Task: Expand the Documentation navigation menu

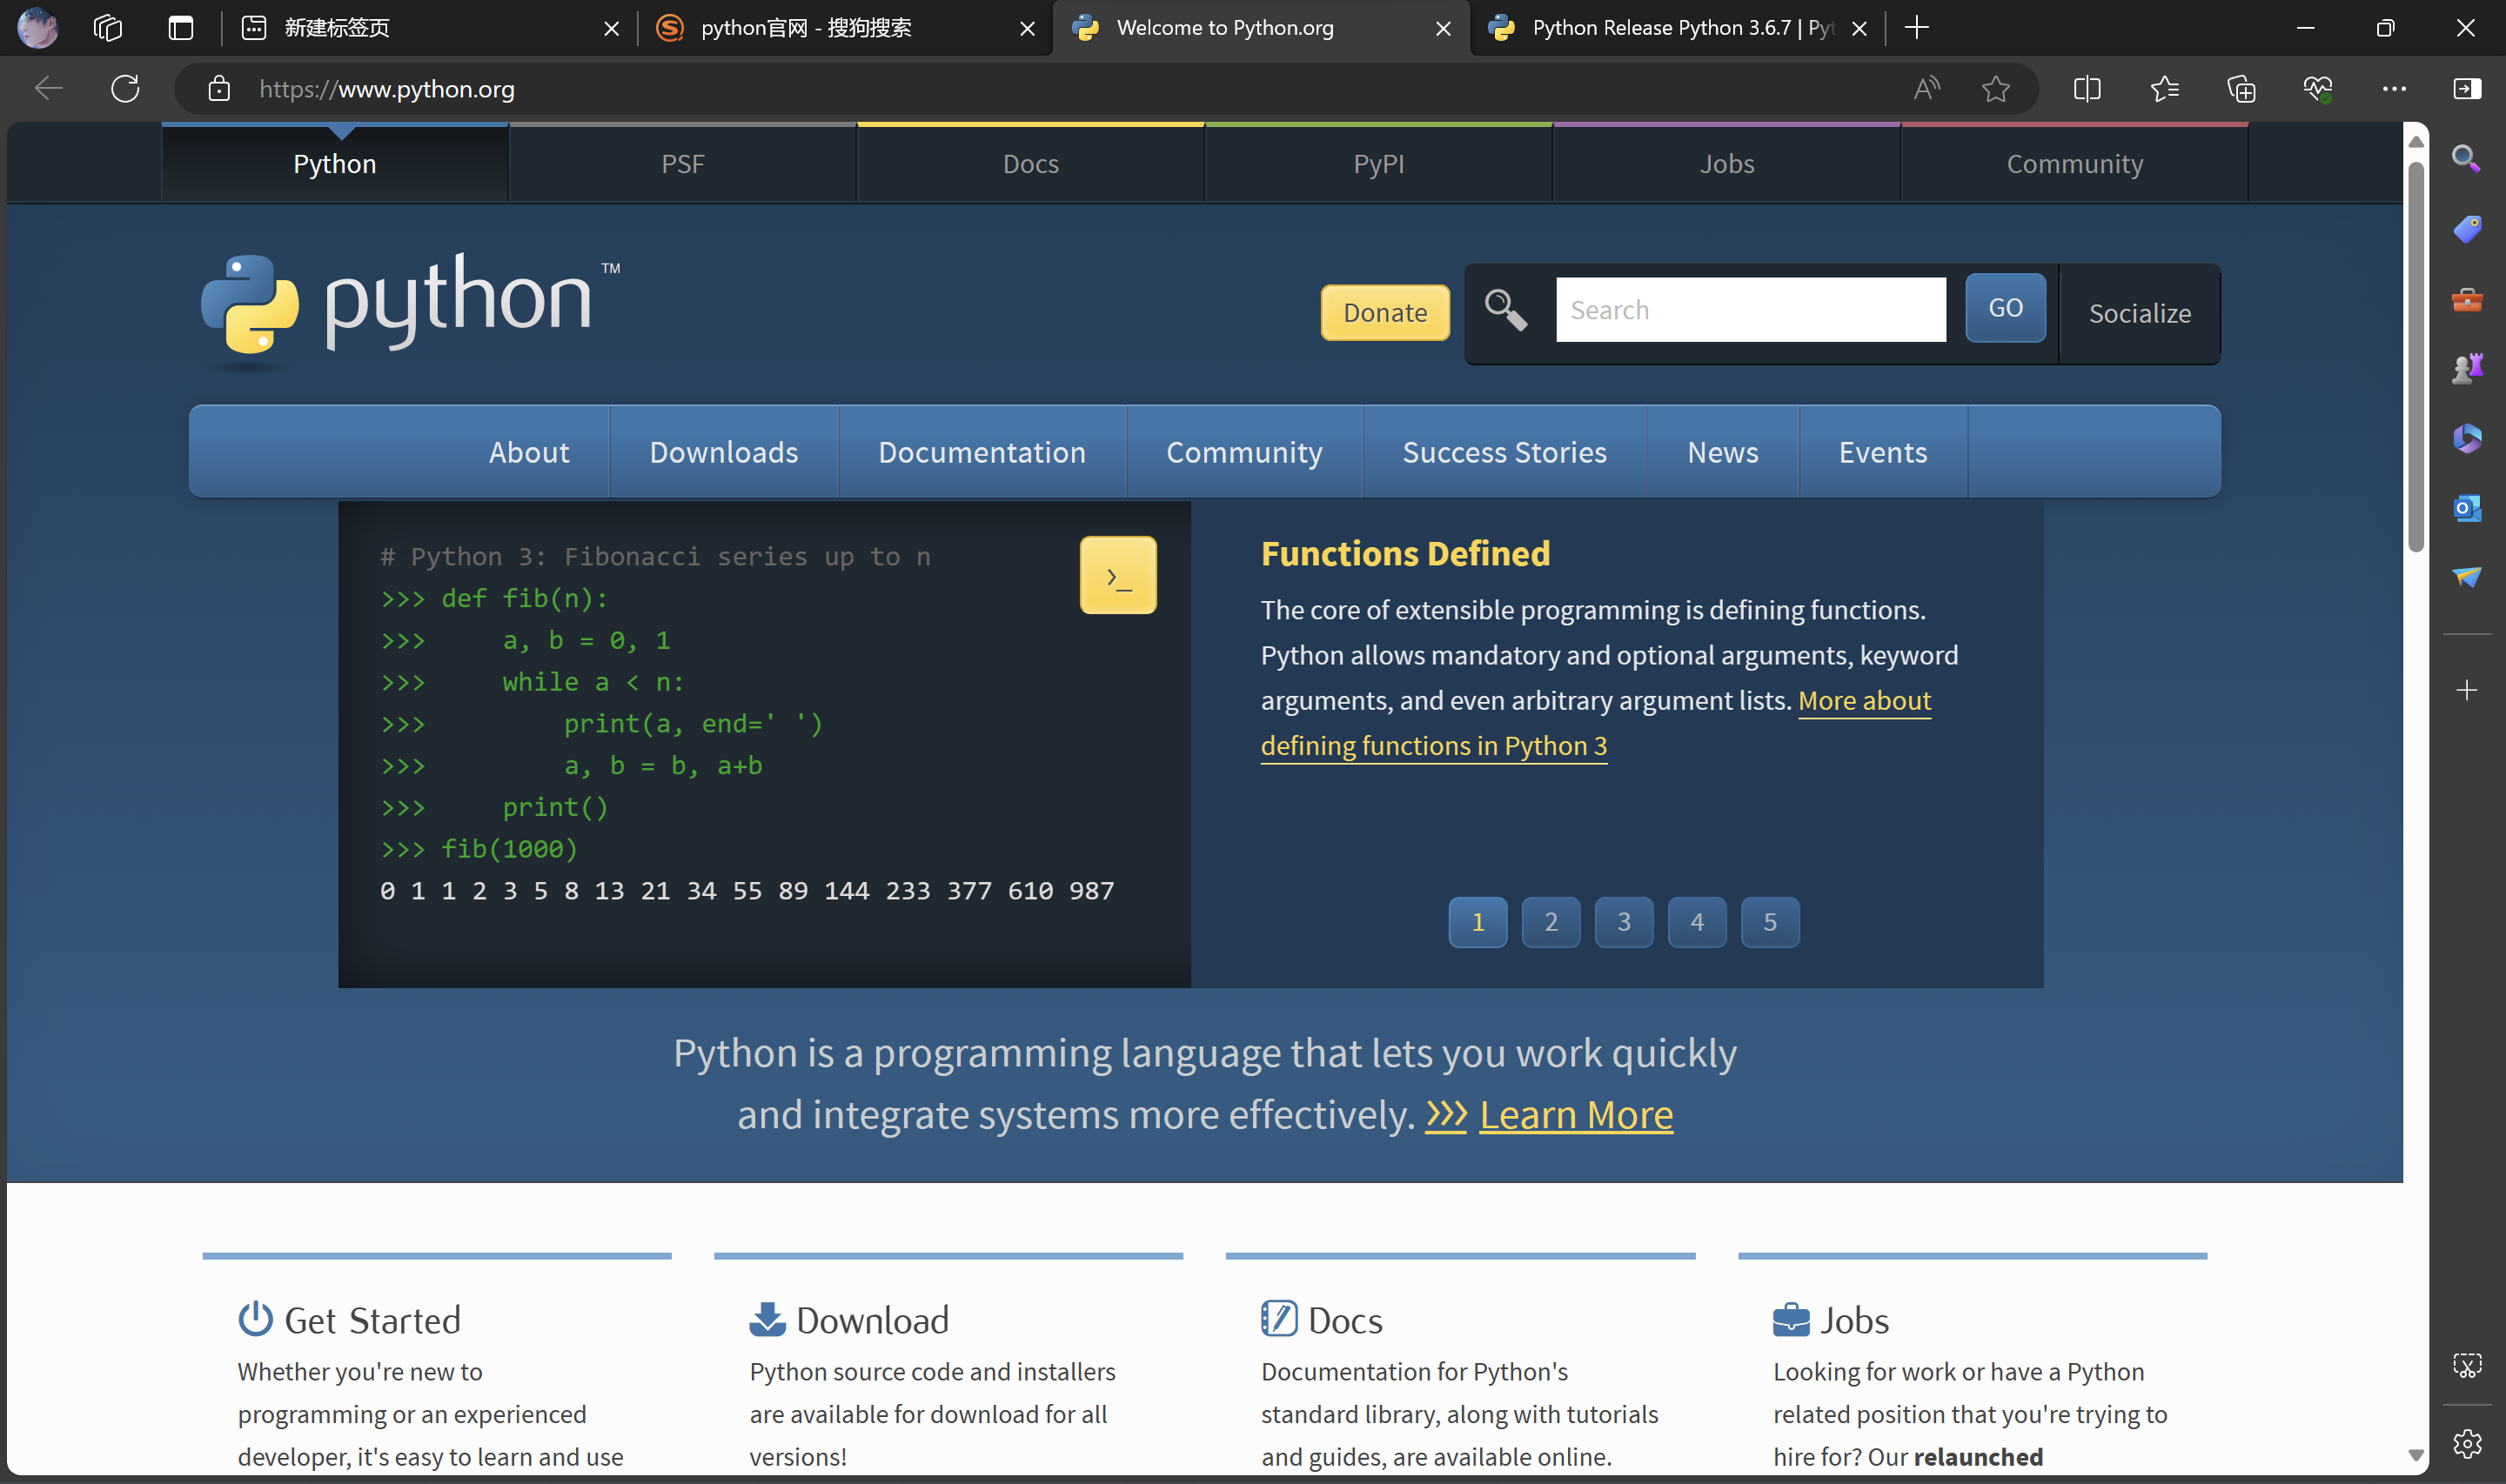Action: coord(981,452)
